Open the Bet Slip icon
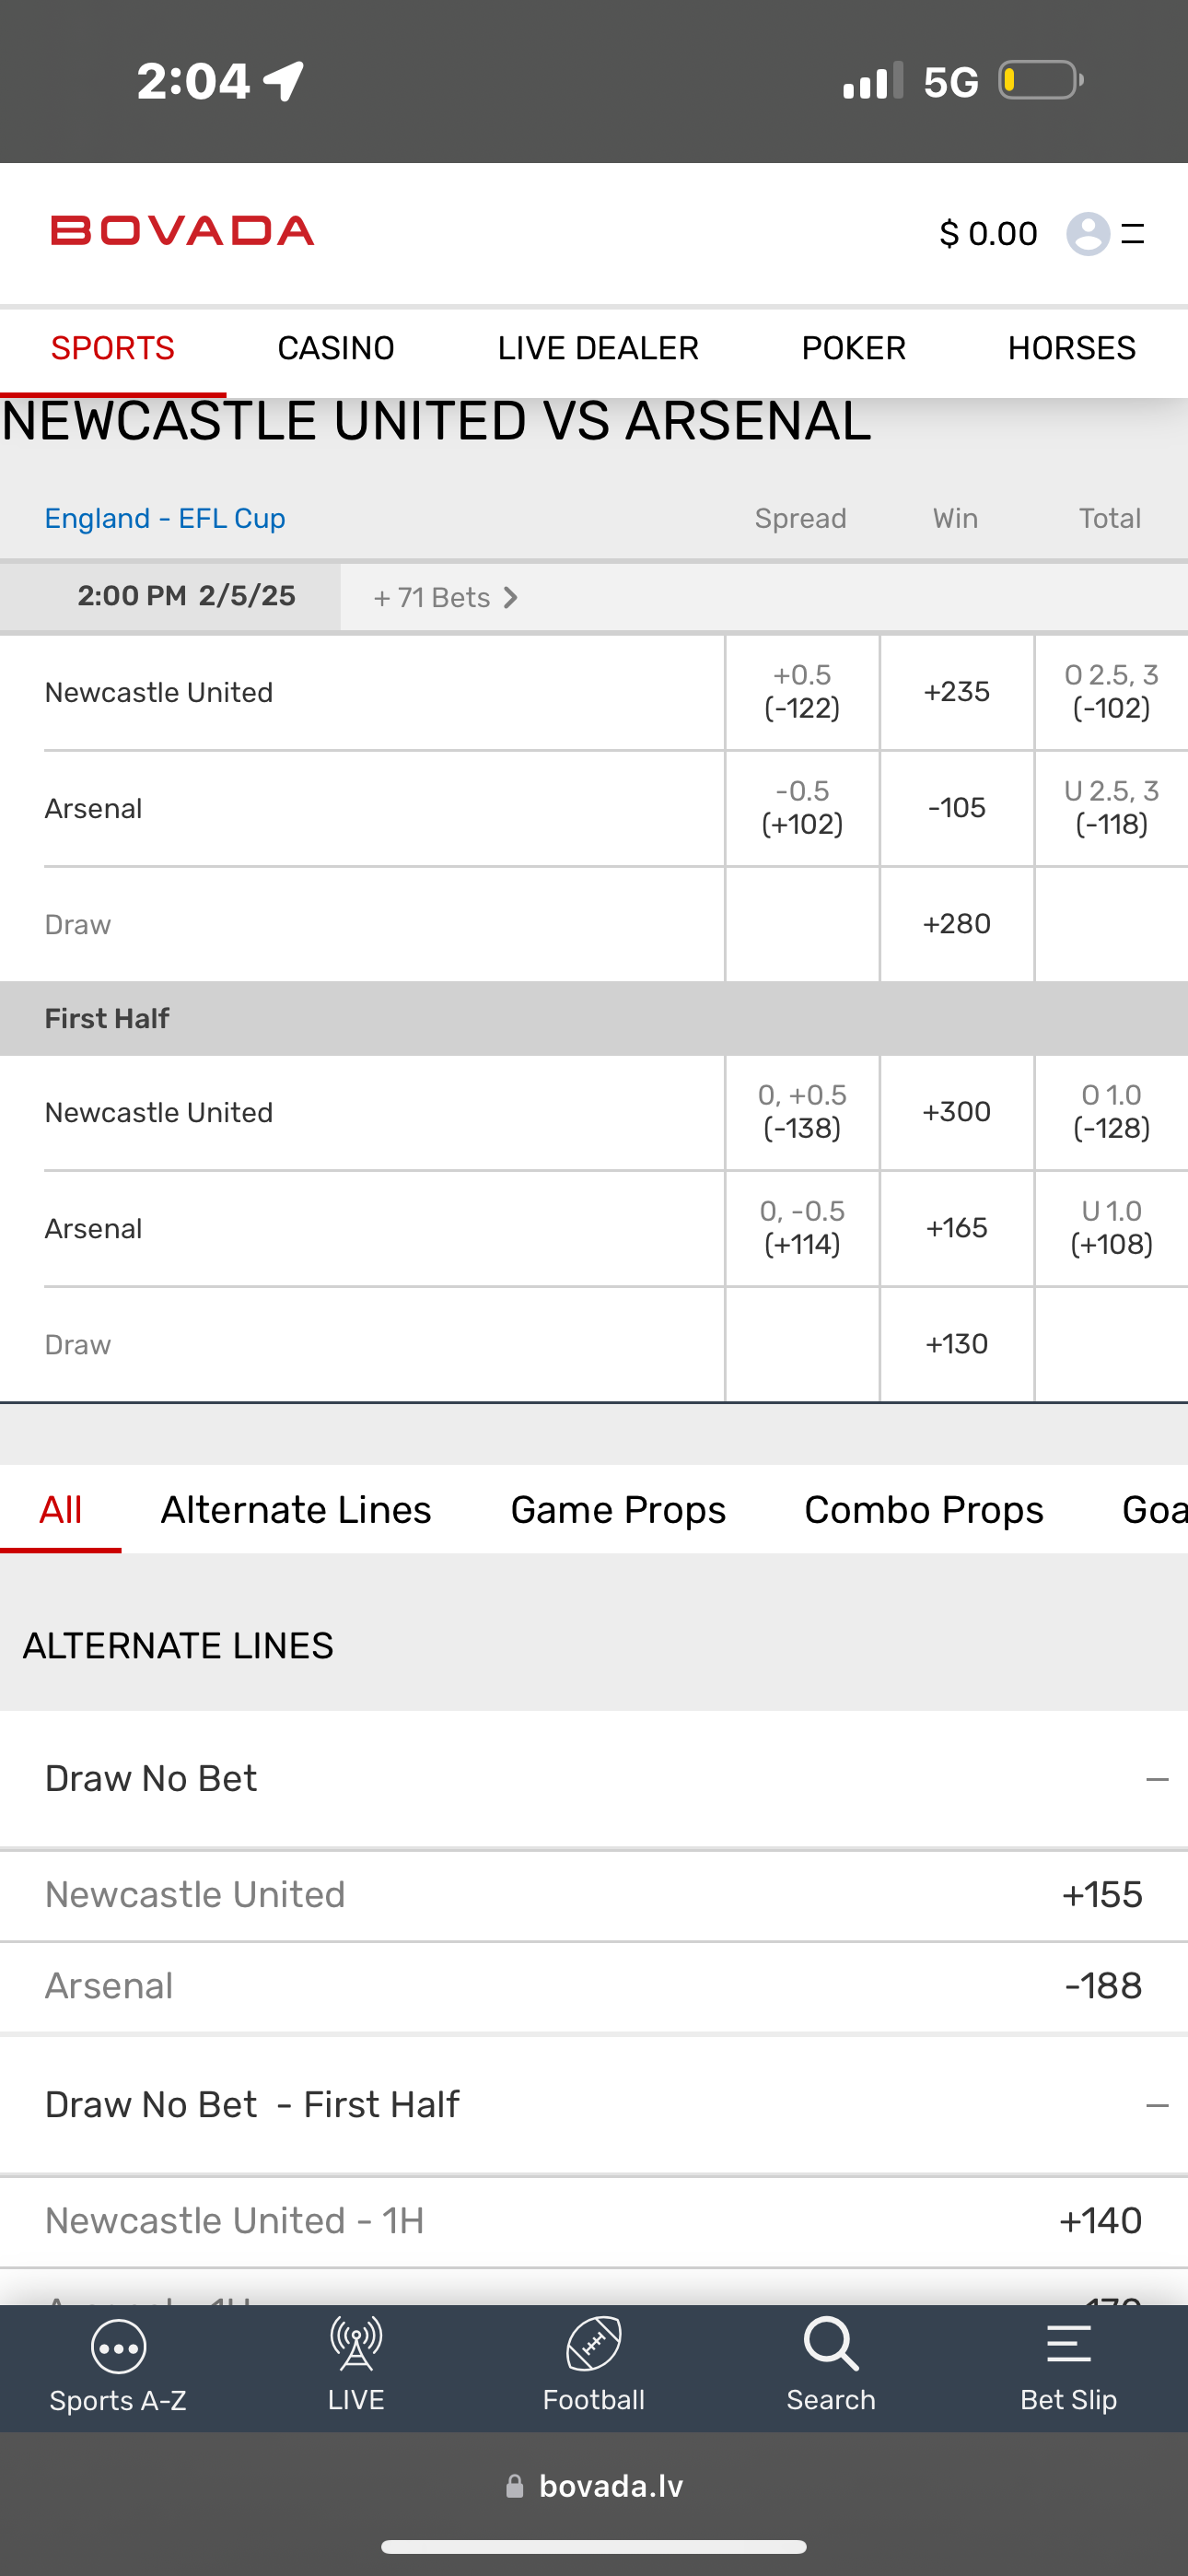The width and height of the screenshot is (1188, 2576). pos(1068,2346)
